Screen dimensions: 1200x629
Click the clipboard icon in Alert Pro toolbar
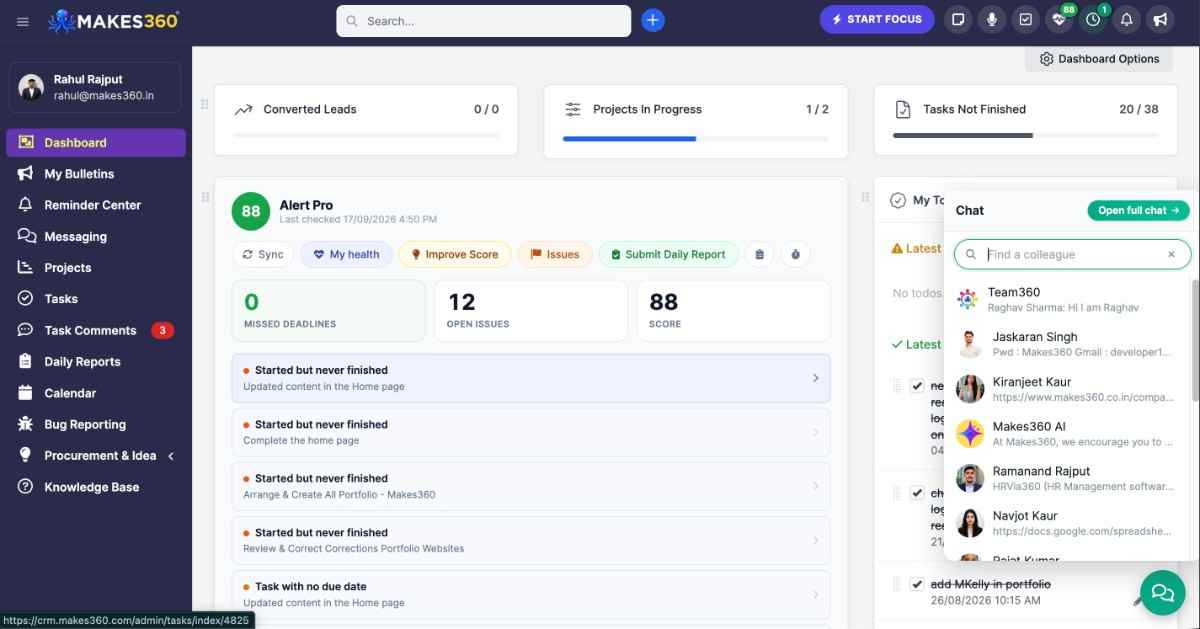coord(759,254)
